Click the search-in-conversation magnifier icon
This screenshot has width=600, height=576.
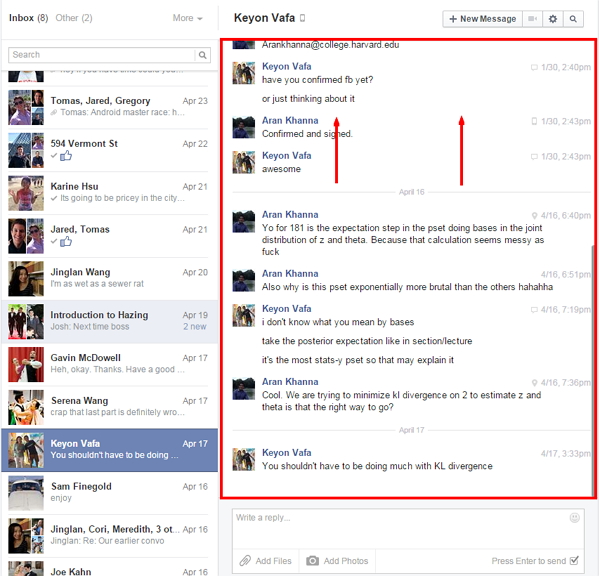pos(573,19)
